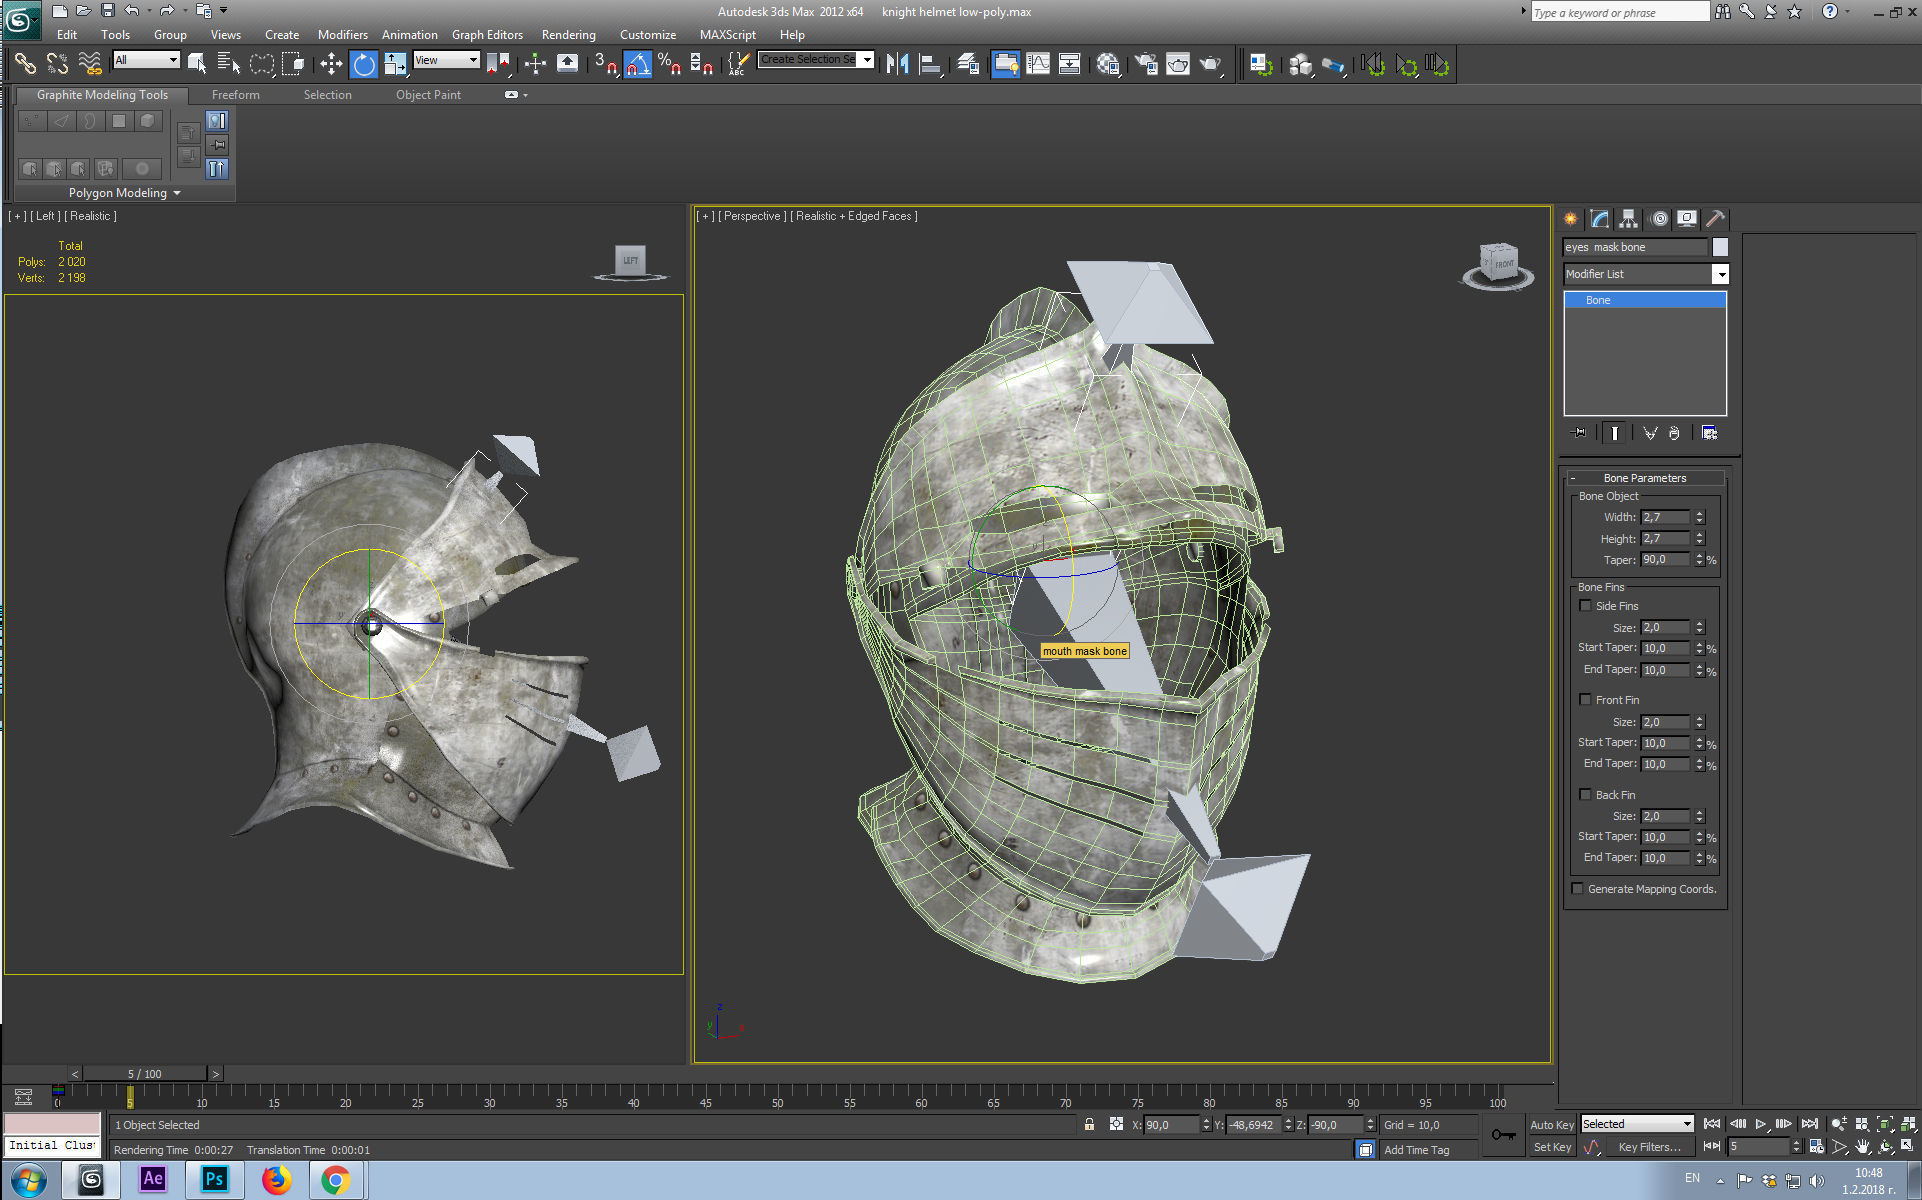Screen dimensions: 1922x1200
Task: Click the object name field eyes mask bone
Action: click(x=1636, y=247)
